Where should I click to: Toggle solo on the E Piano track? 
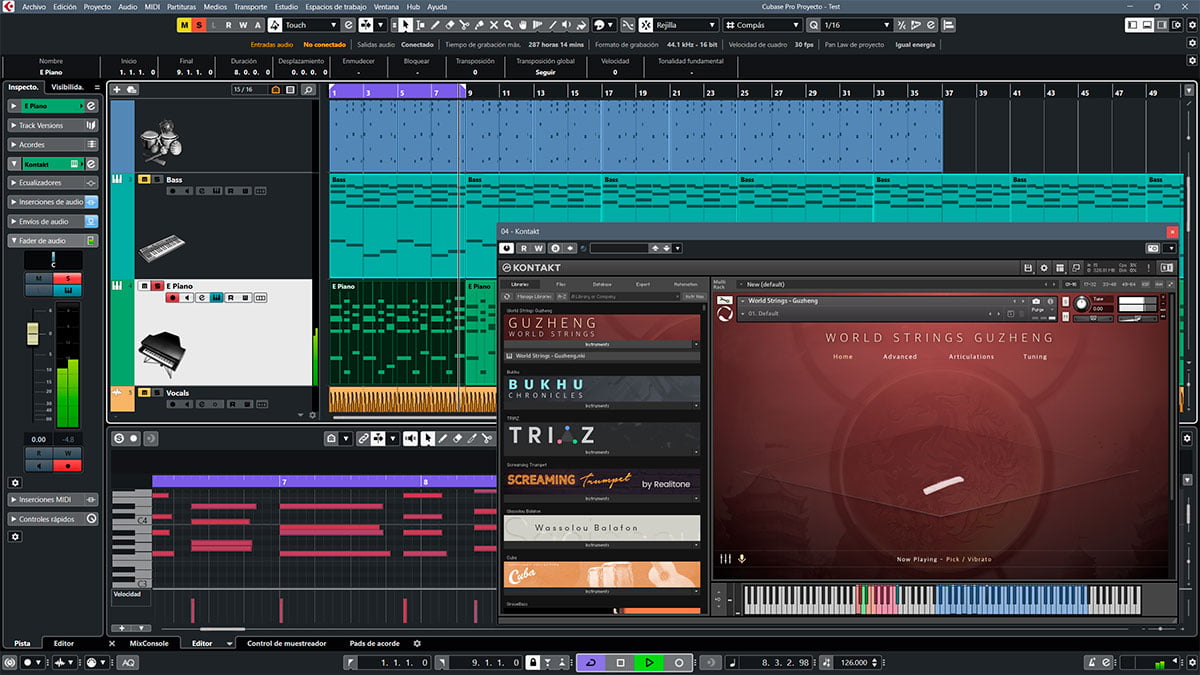[157, 286]
